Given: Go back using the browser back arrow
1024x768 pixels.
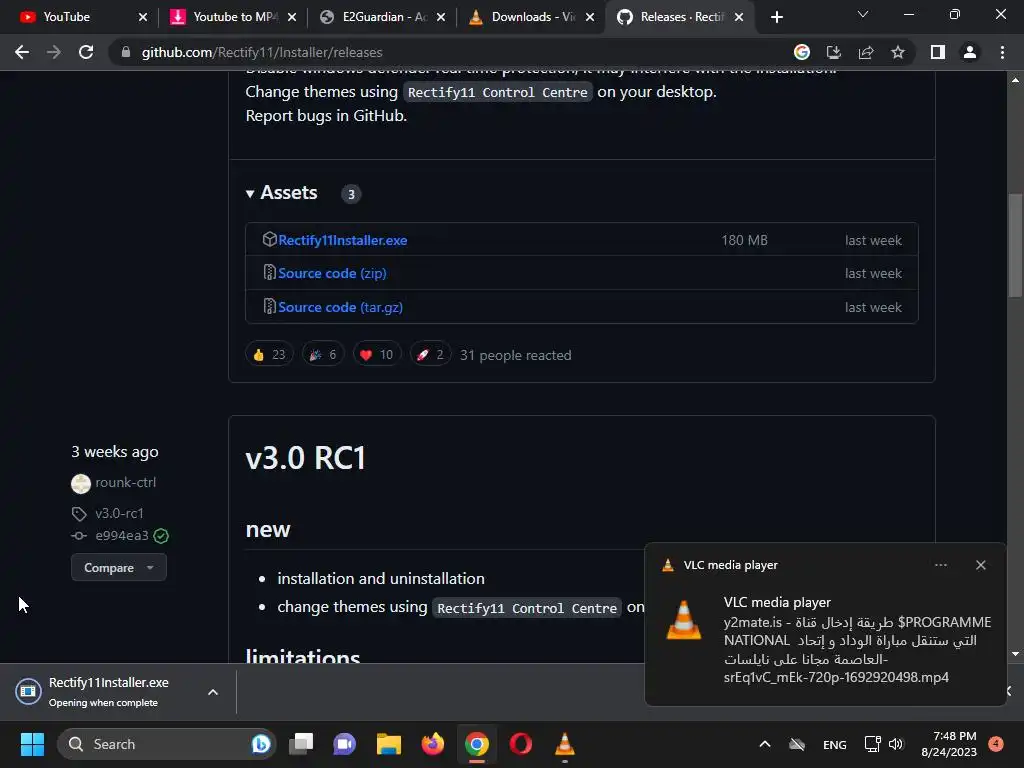Looking at the screenshot, I should pos(22,52).
